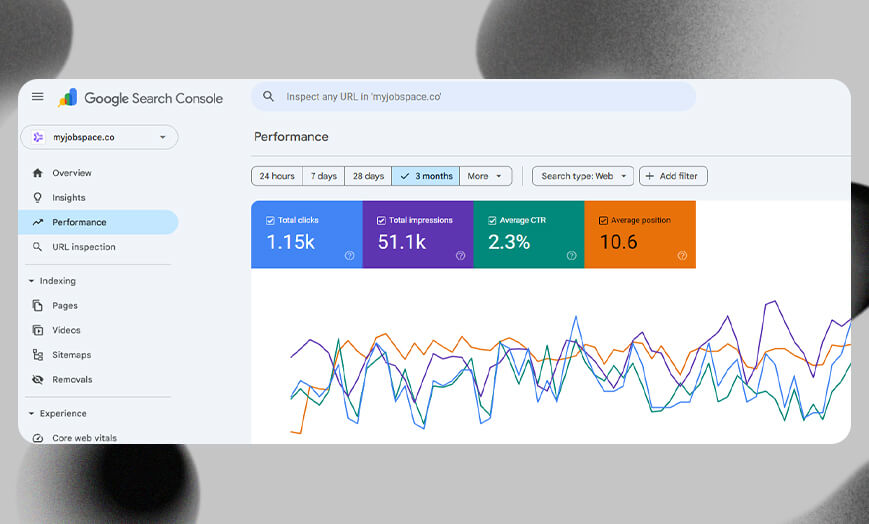Viewport: 869px width, 524px height.
Task: Toggle the Total impressions checkbox
Action: pyautogui.click(x=381, y=220)
